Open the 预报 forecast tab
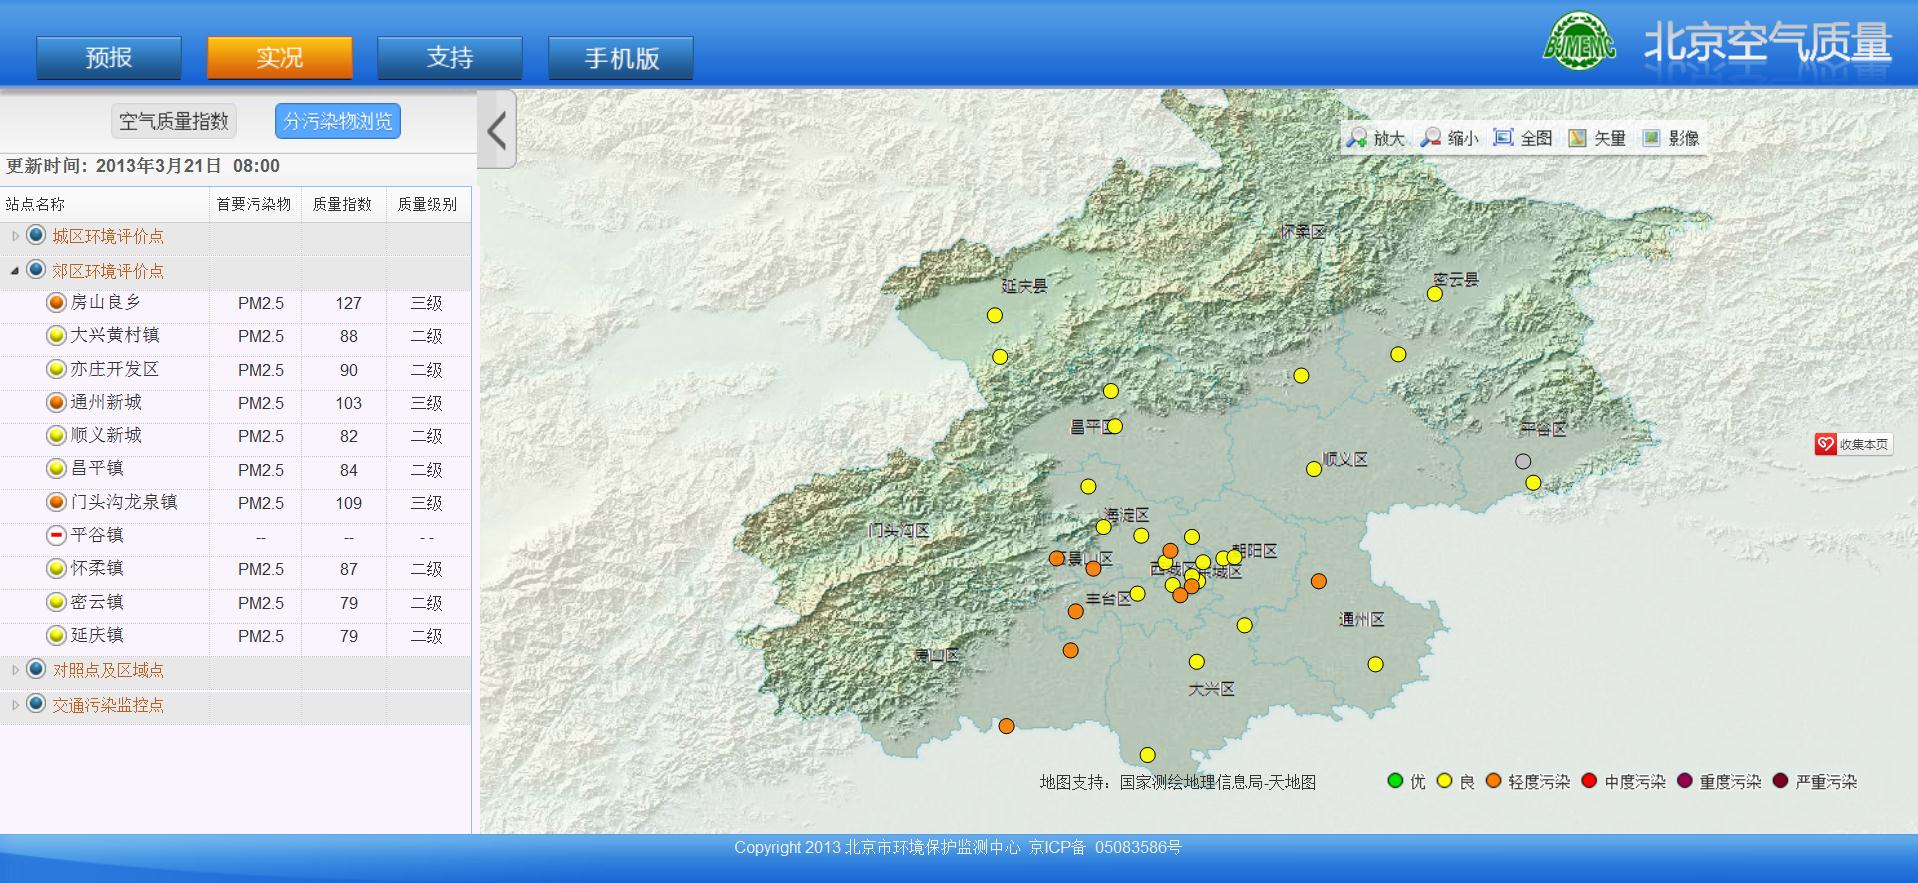Image resolution: width=1918 pixels, height=883 pixels. (x=109, y=58)
